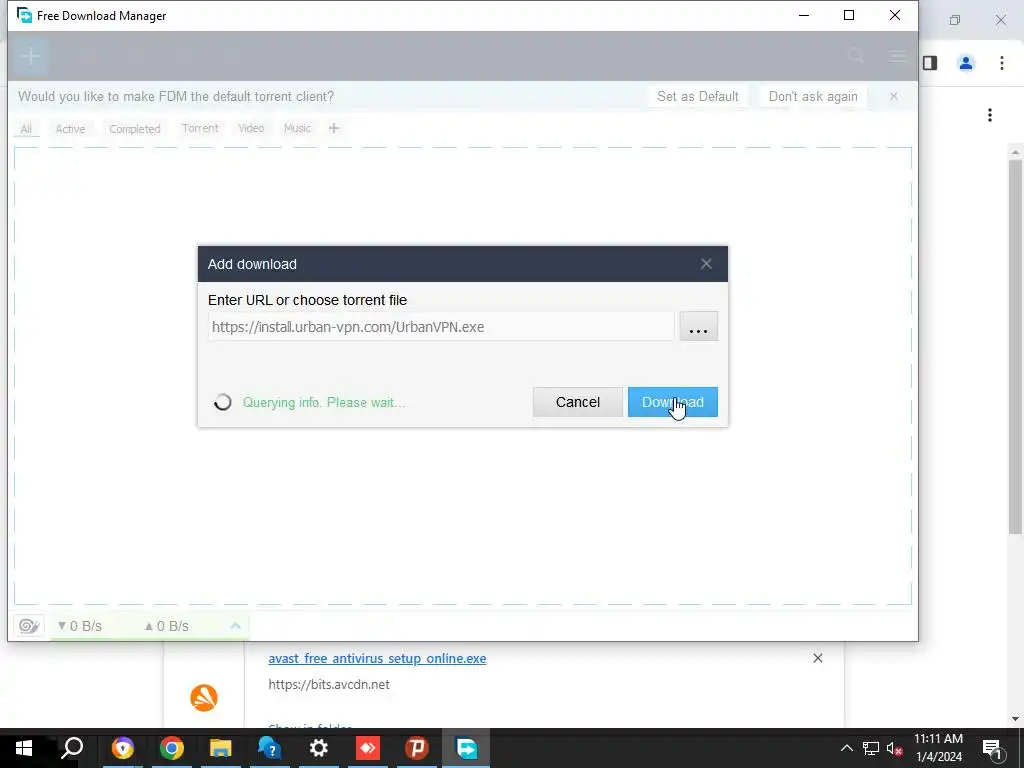Expand the speed panel chevron
This screenshot has width=1024, height=768.
click(x=235, y=626)
